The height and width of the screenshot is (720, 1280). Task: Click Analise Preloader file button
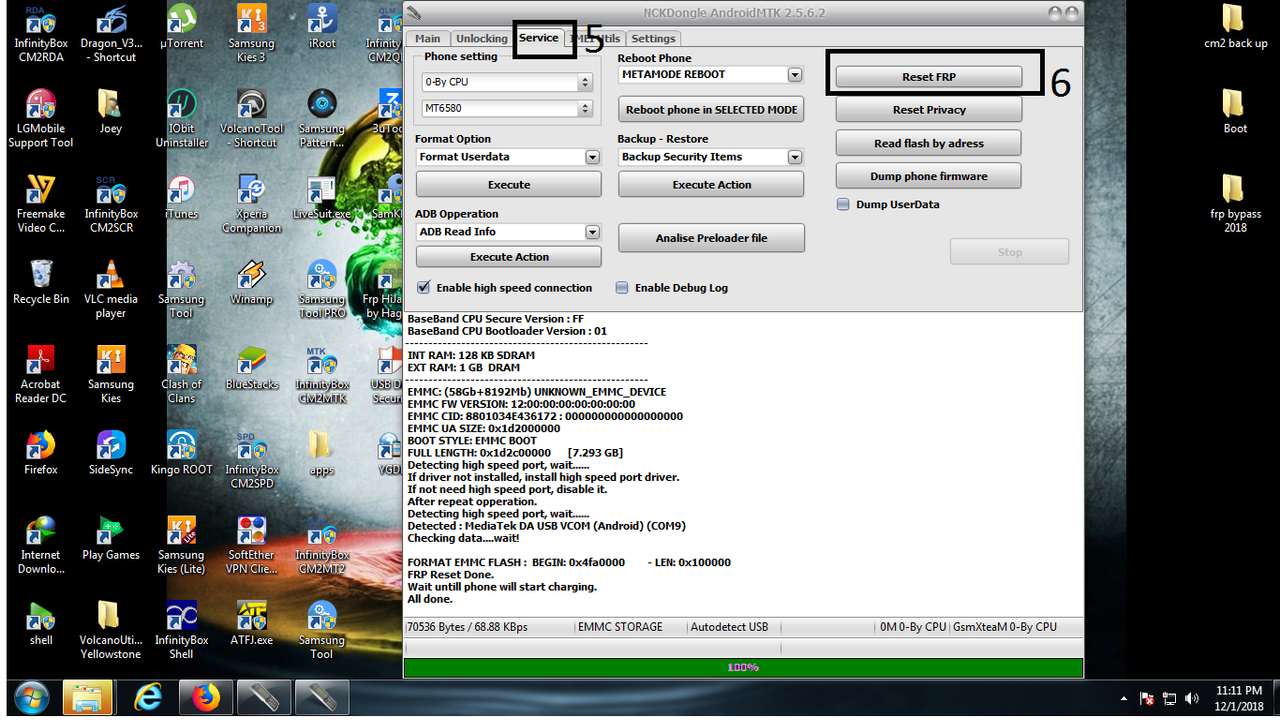[x=711, y=238]
